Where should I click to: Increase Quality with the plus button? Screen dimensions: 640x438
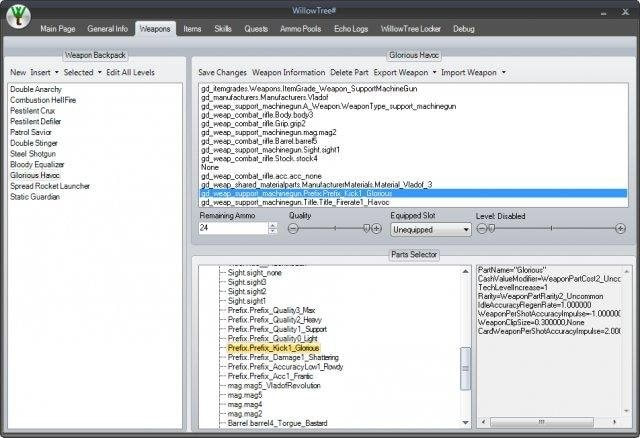376,229
